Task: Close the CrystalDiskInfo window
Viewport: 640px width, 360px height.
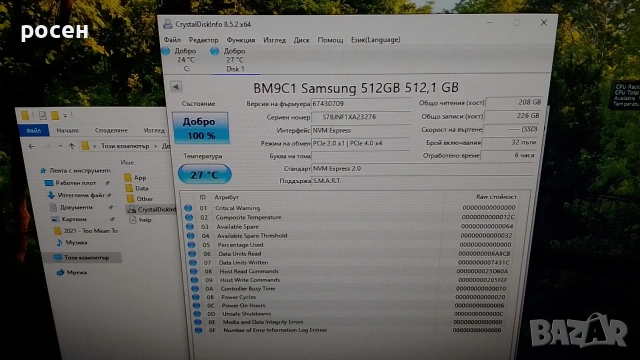Action: point(544,23)
